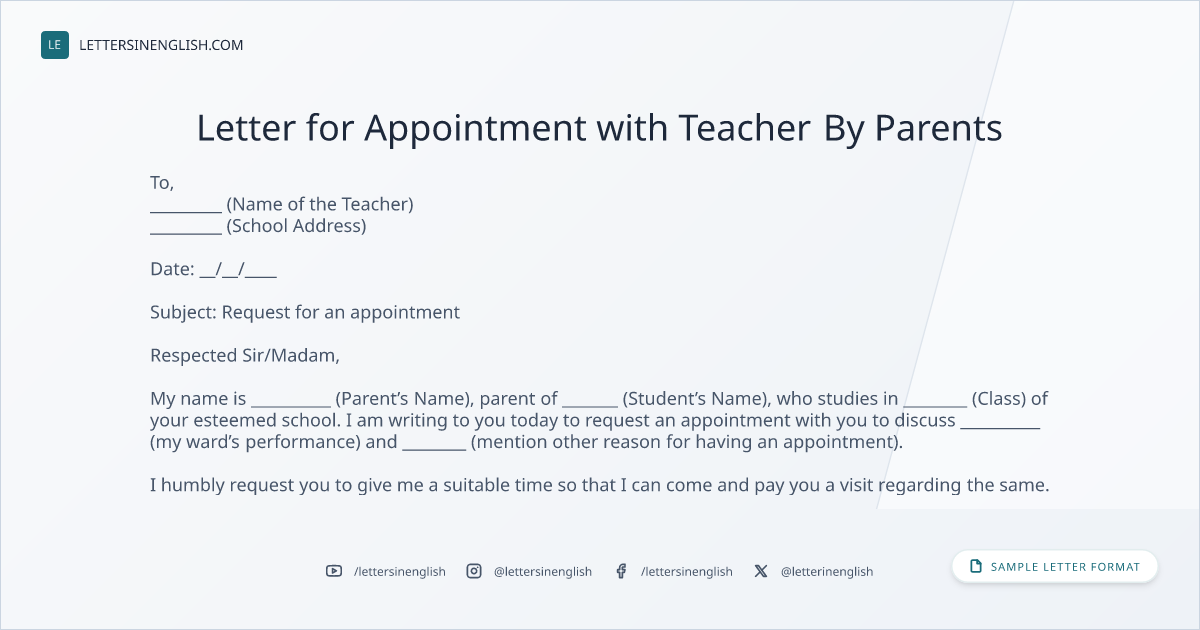
Task: Click the Subject: Request for an appointment line
Action: click(305, 312)
